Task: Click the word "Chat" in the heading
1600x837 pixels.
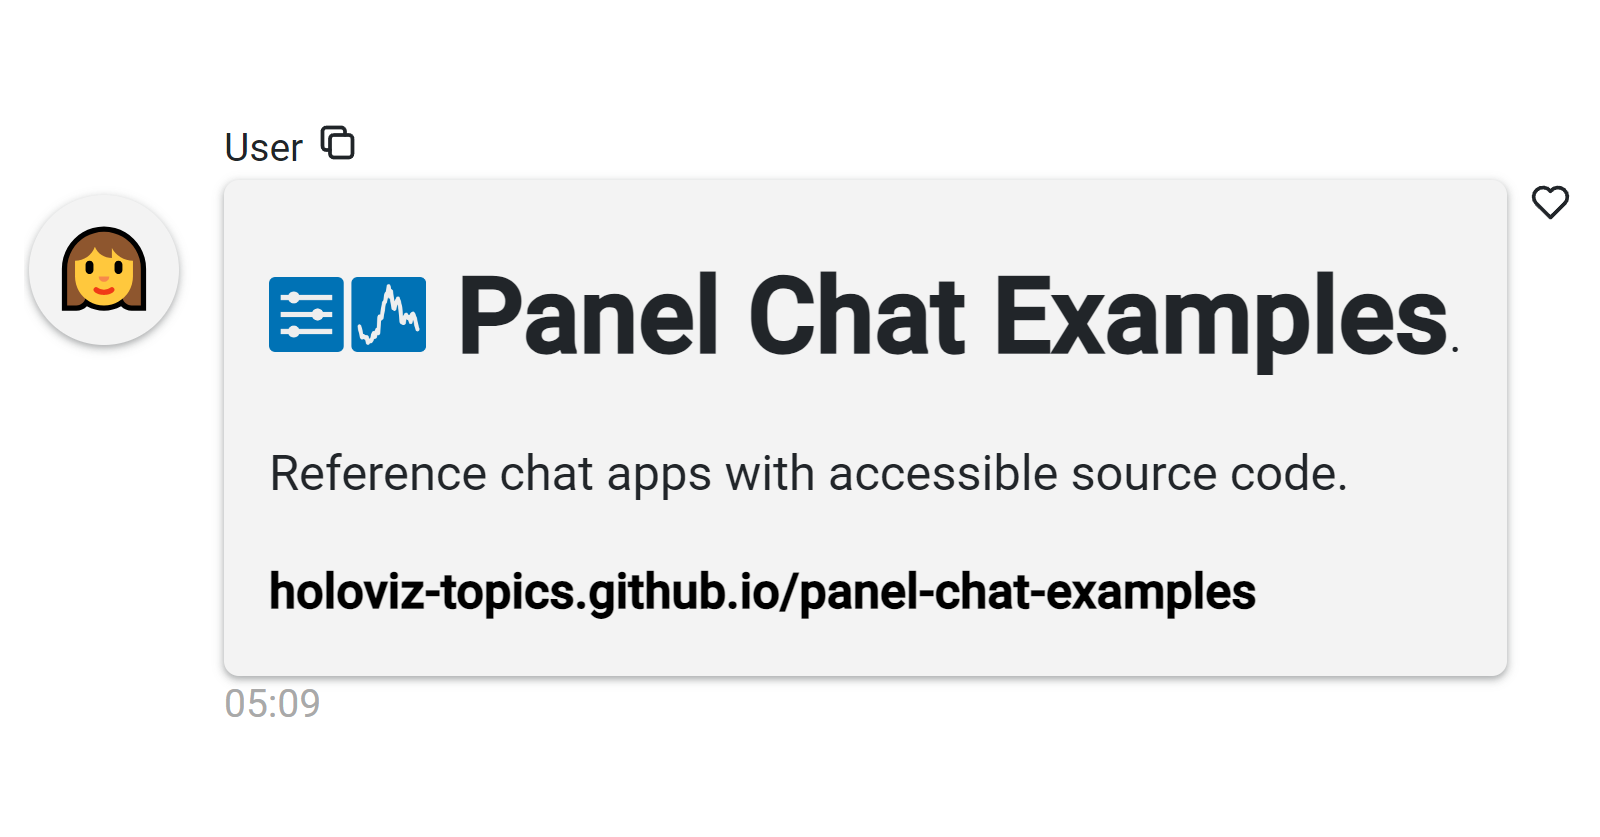Action: click(x=857, y=316)
